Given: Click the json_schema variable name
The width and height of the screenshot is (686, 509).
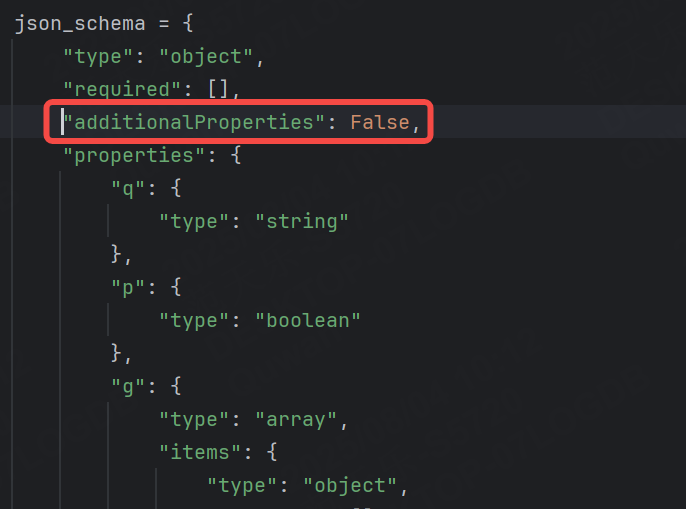Looking at the screenshot, I should (80, 24).
